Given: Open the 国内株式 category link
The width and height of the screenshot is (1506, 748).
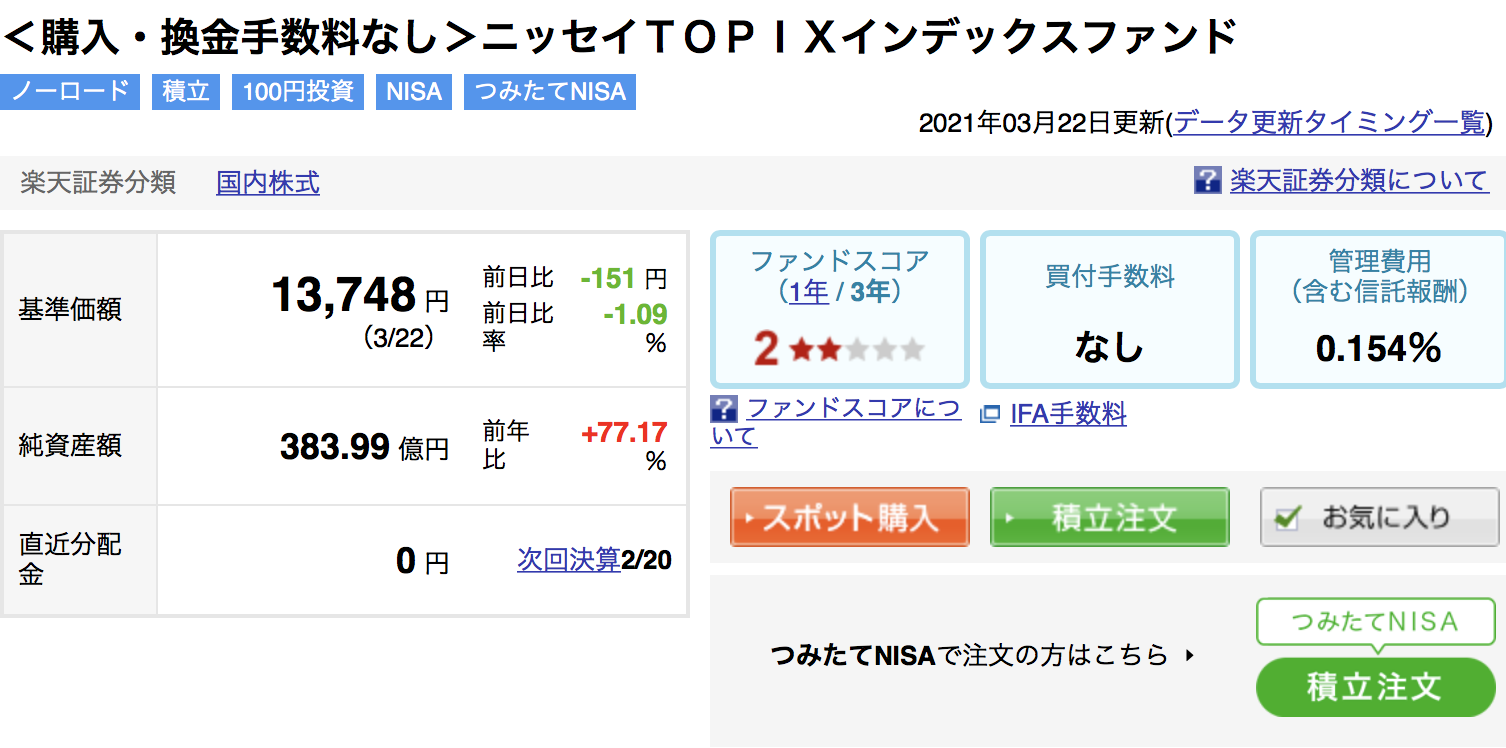Looking at the screenshot, I should point(268,183).
